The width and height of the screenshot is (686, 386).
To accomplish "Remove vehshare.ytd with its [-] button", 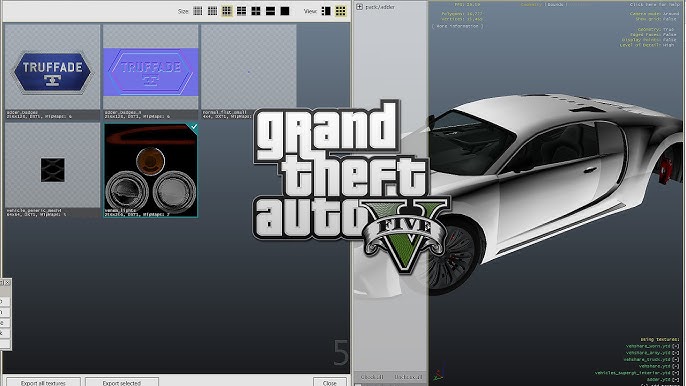I will 676,366.
